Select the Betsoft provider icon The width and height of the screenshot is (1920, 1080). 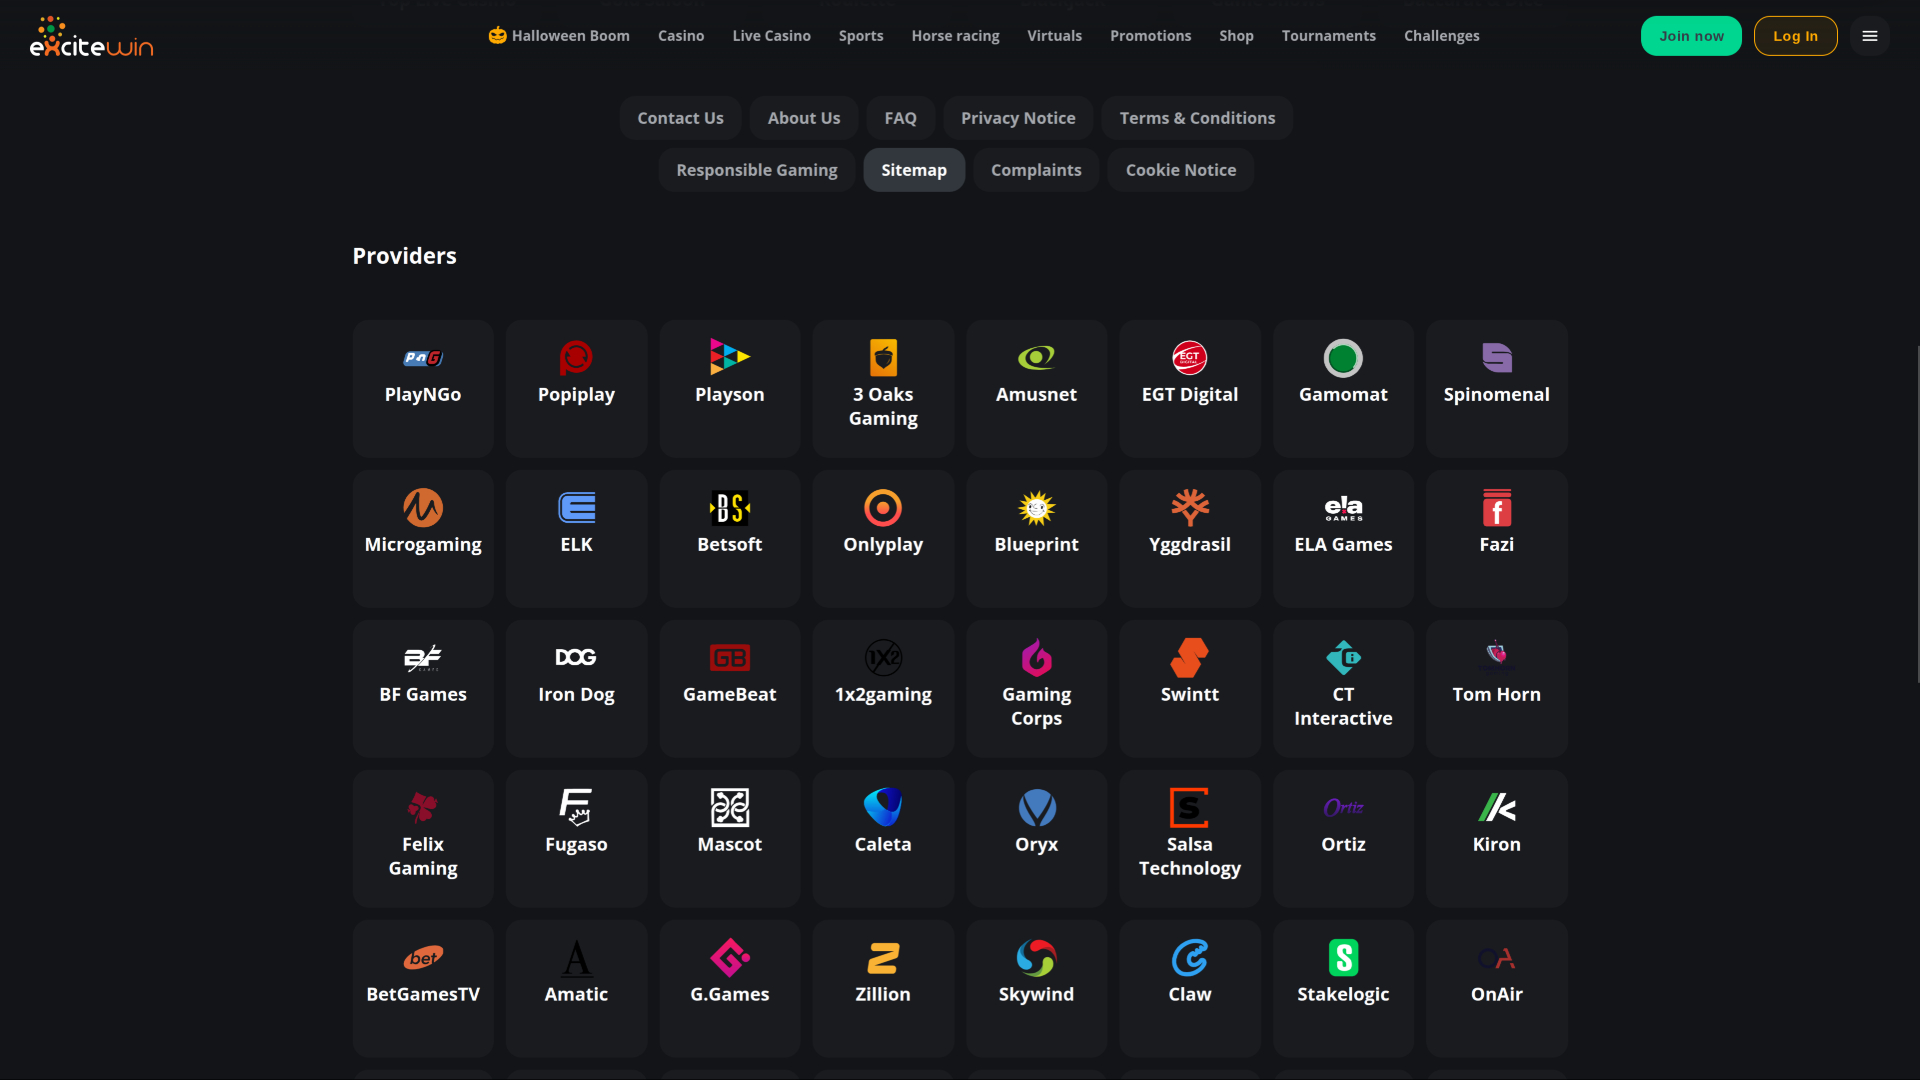[x=729, y=538]
